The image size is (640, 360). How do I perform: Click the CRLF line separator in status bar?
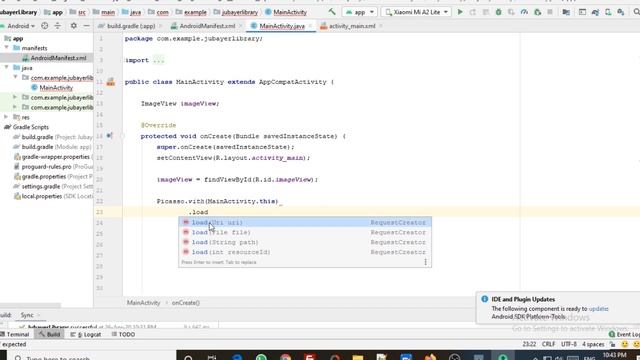[548, 344]
